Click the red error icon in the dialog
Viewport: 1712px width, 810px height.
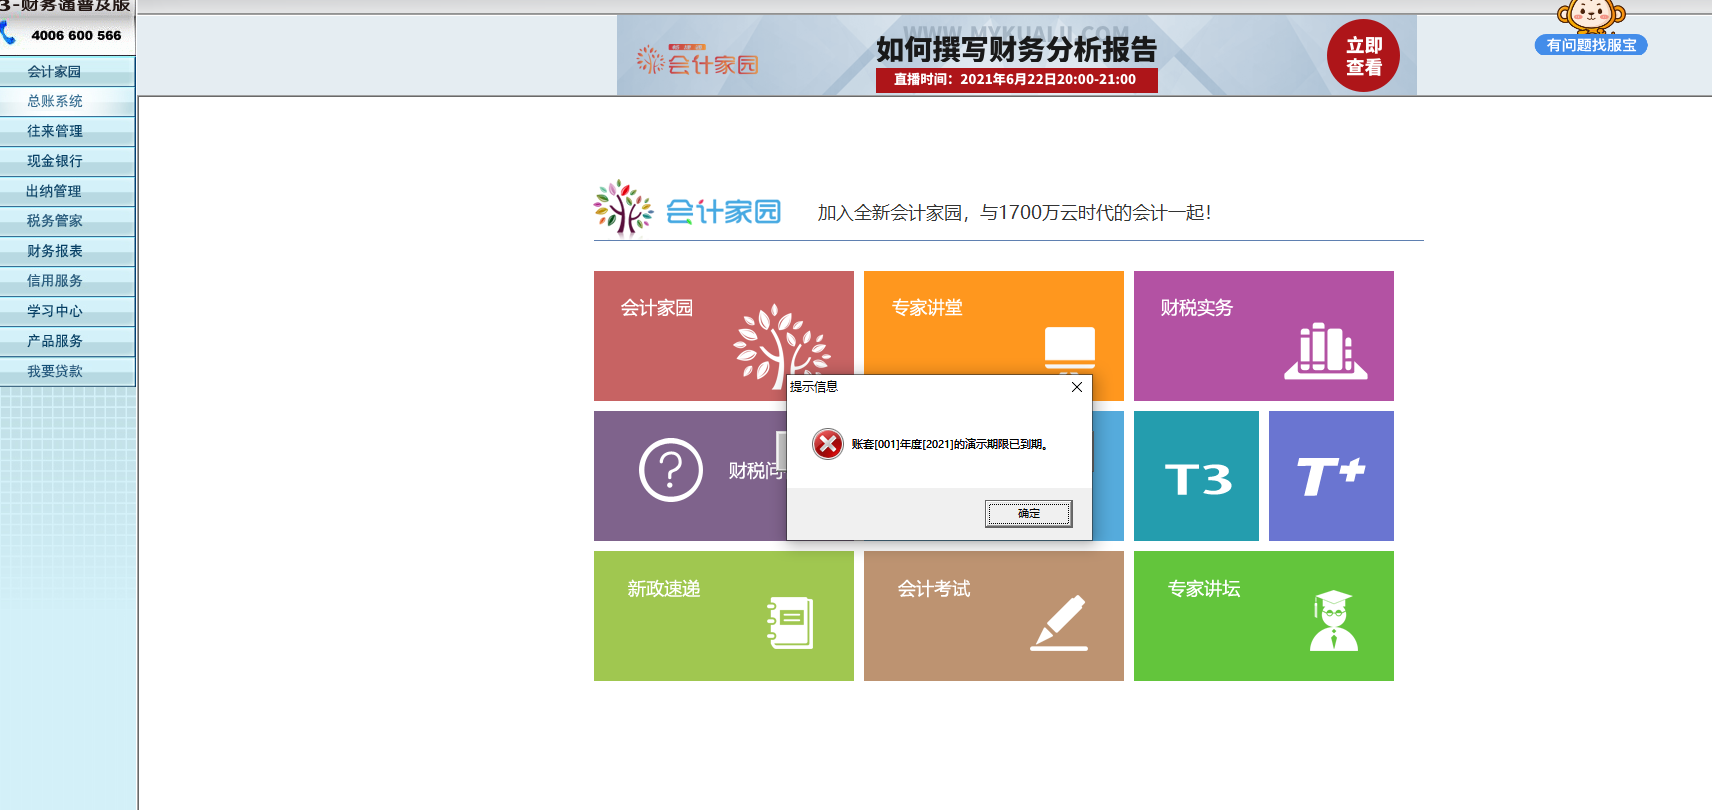[x=828, y=444]
